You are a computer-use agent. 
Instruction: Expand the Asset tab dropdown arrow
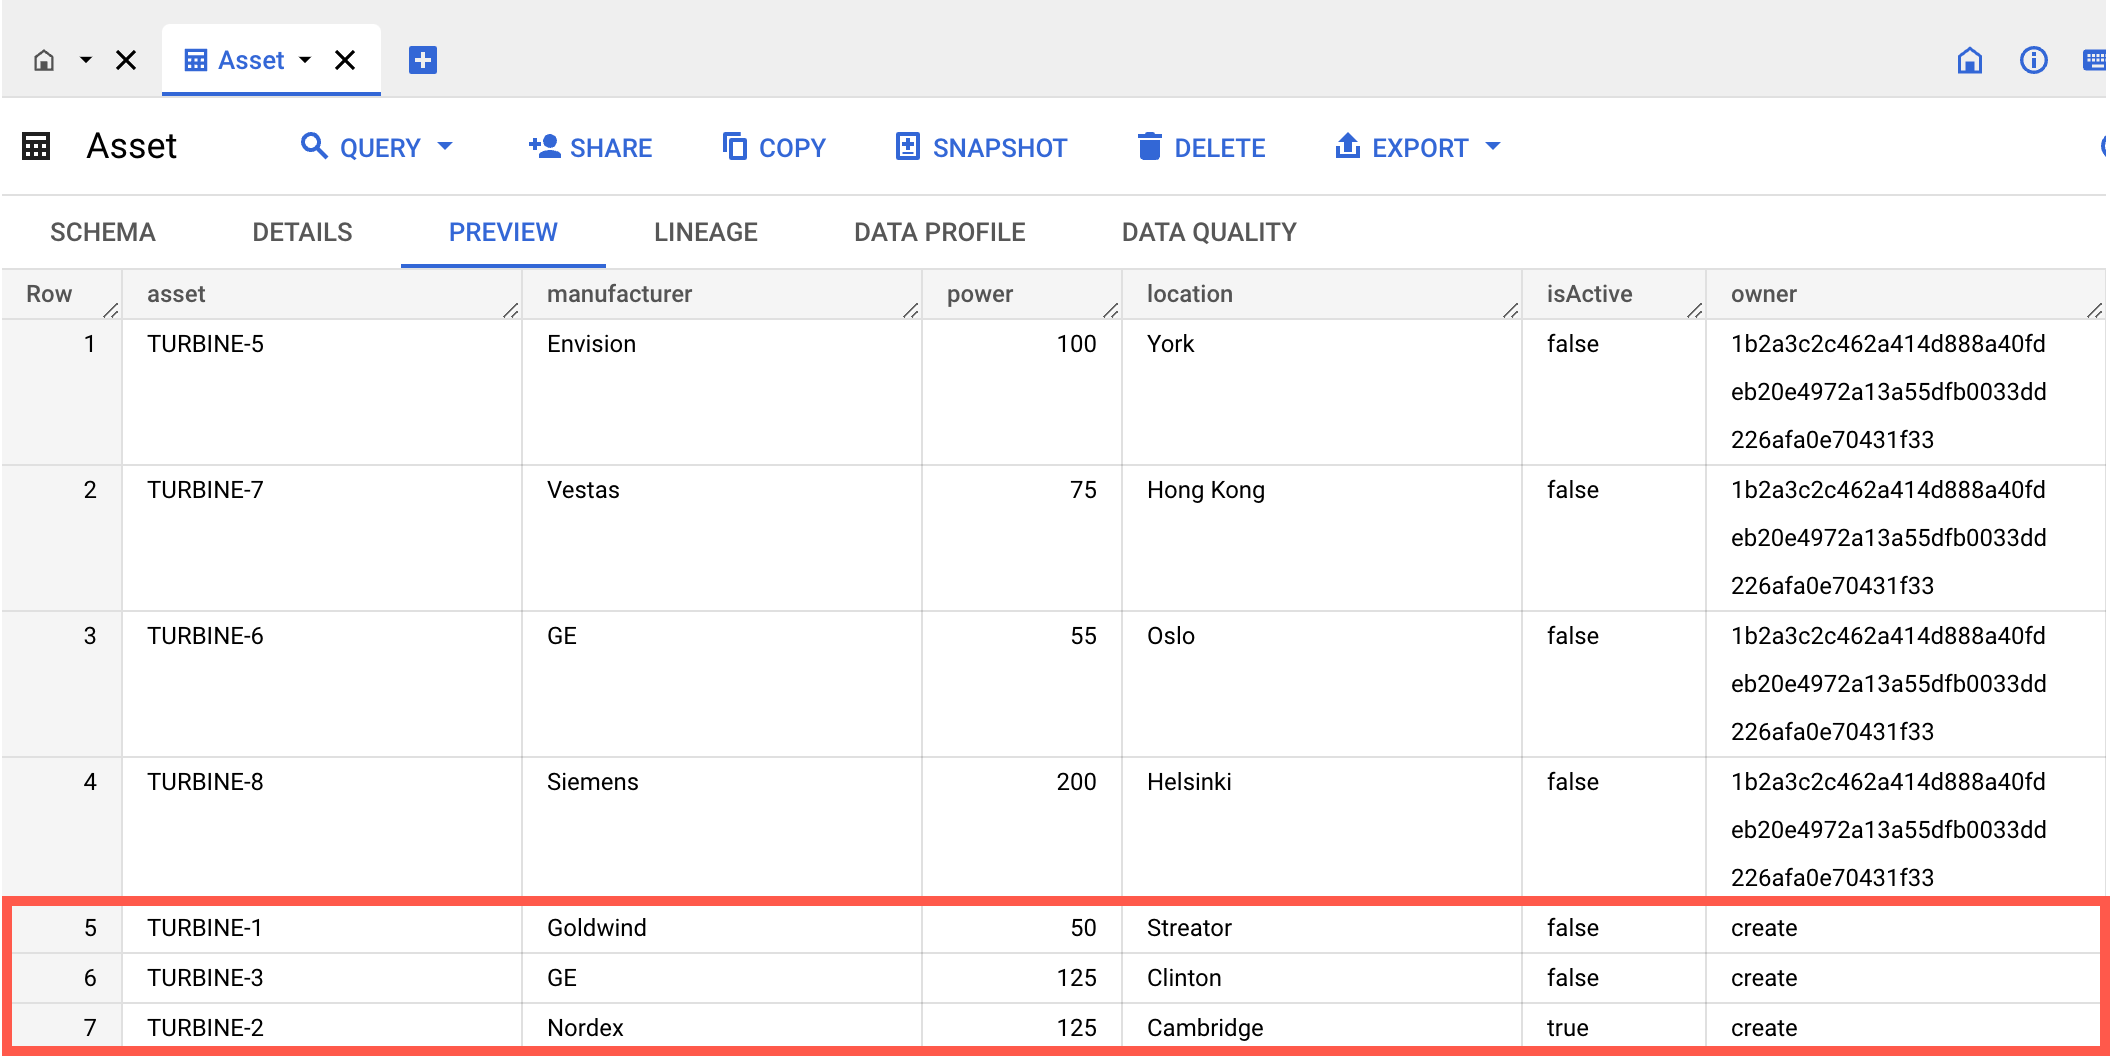coord(305,61)
